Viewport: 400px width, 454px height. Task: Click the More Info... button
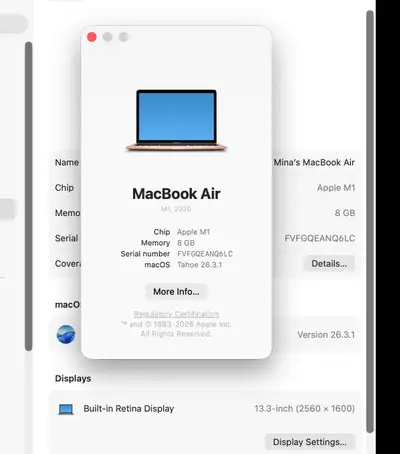point(176,292)
